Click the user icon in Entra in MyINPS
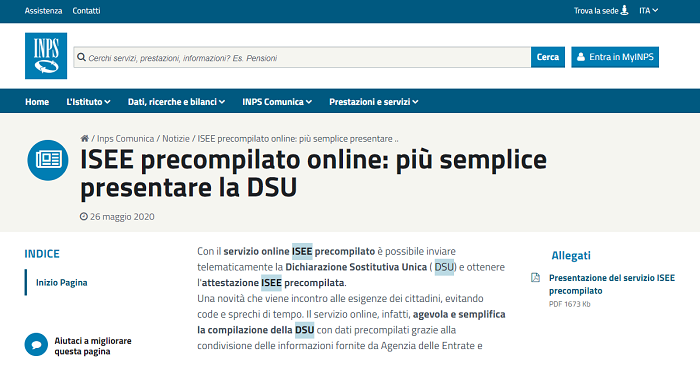700x370 pixels. 581,57
